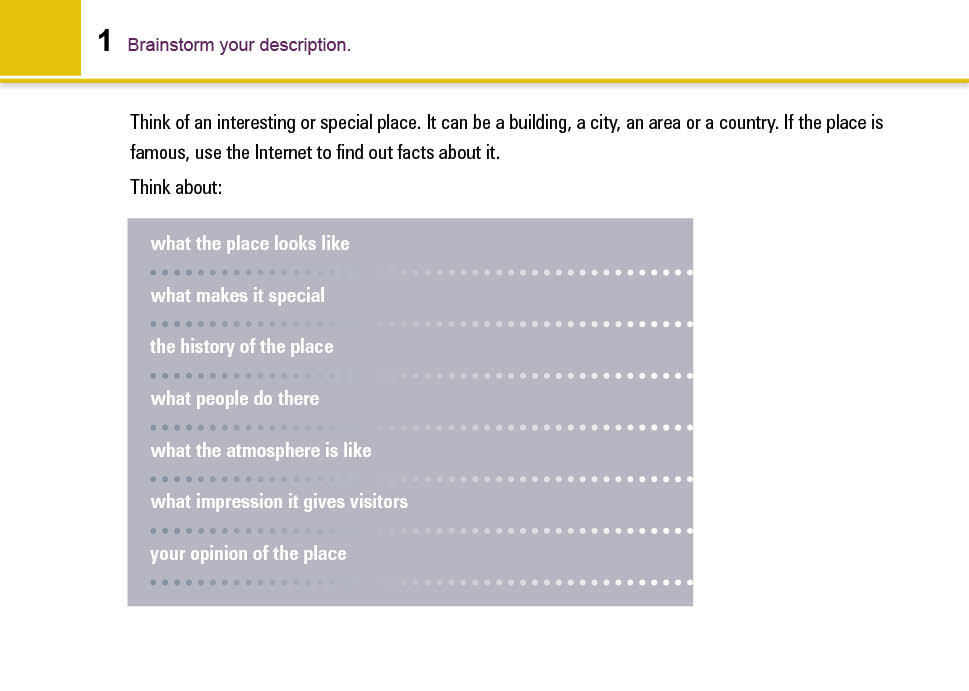Click the instruction paragraph about a special place
This screenshot has height=691, width=969.
click(506, 138)
